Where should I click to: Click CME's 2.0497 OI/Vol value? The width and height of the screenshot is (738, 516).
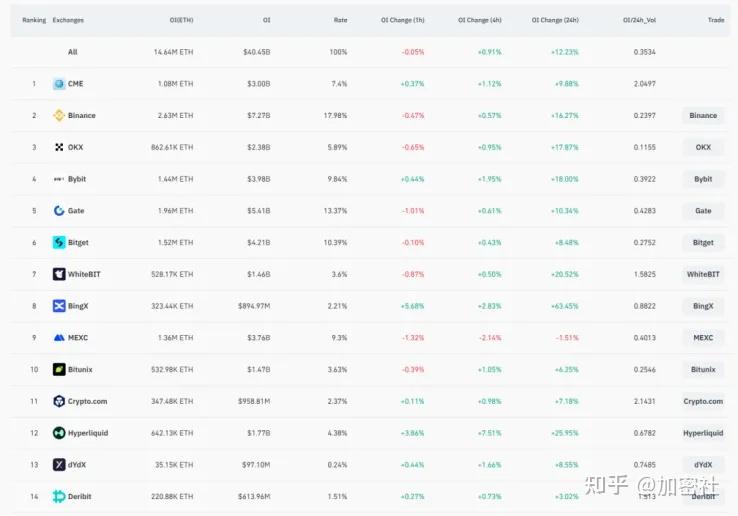click(x=644, y=84)
